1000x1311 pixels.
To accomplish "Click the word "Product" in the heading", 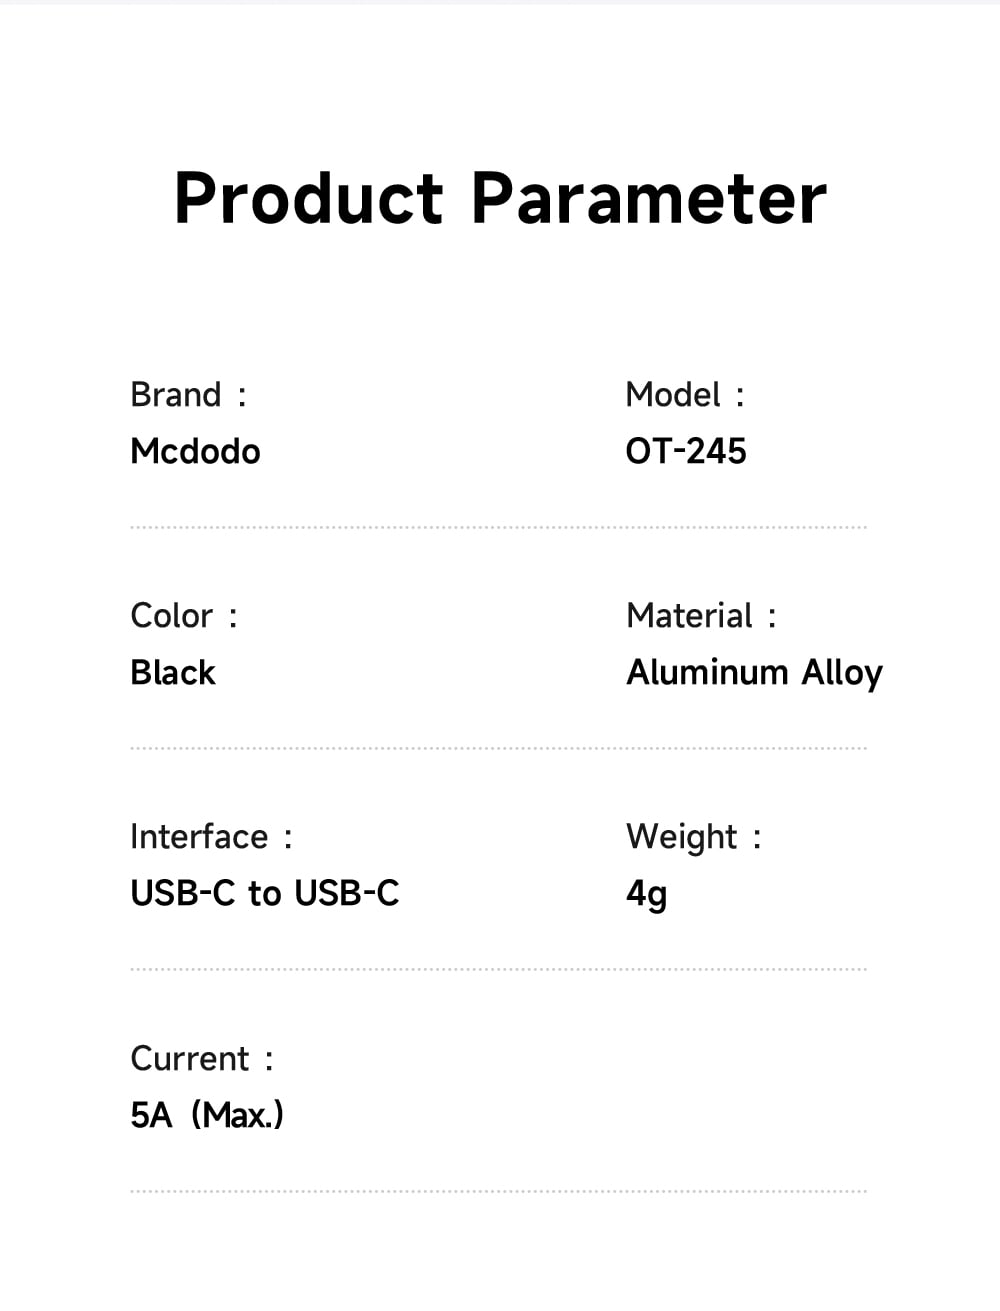I will (x=308, y=198).
